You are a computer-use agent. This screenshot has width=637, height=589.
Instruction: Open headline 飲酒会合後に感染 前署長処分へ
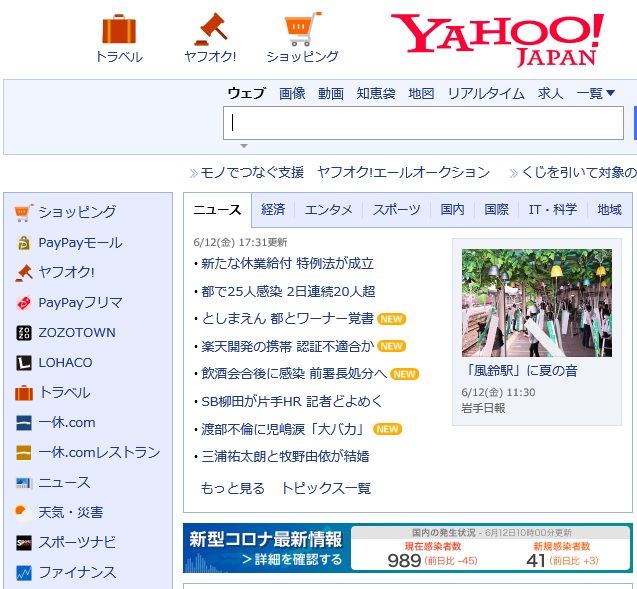coord(294,374)
